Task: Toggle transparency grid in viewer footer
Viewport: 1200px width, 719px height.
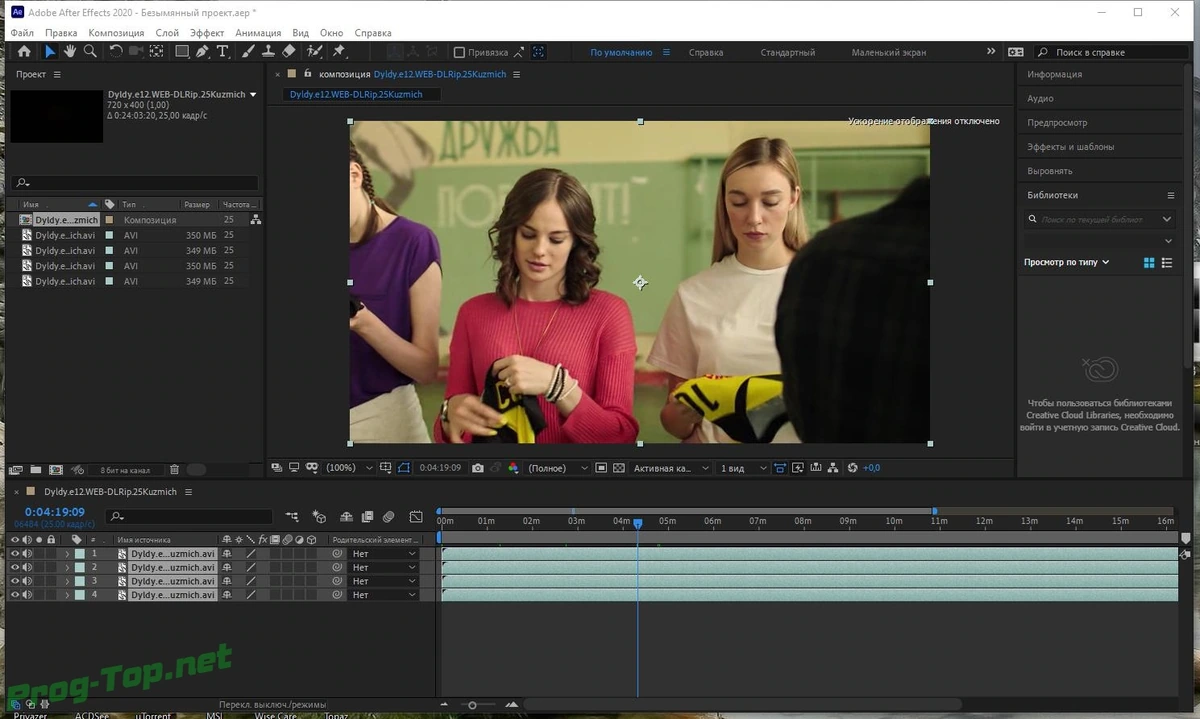Action: [619, 468]
